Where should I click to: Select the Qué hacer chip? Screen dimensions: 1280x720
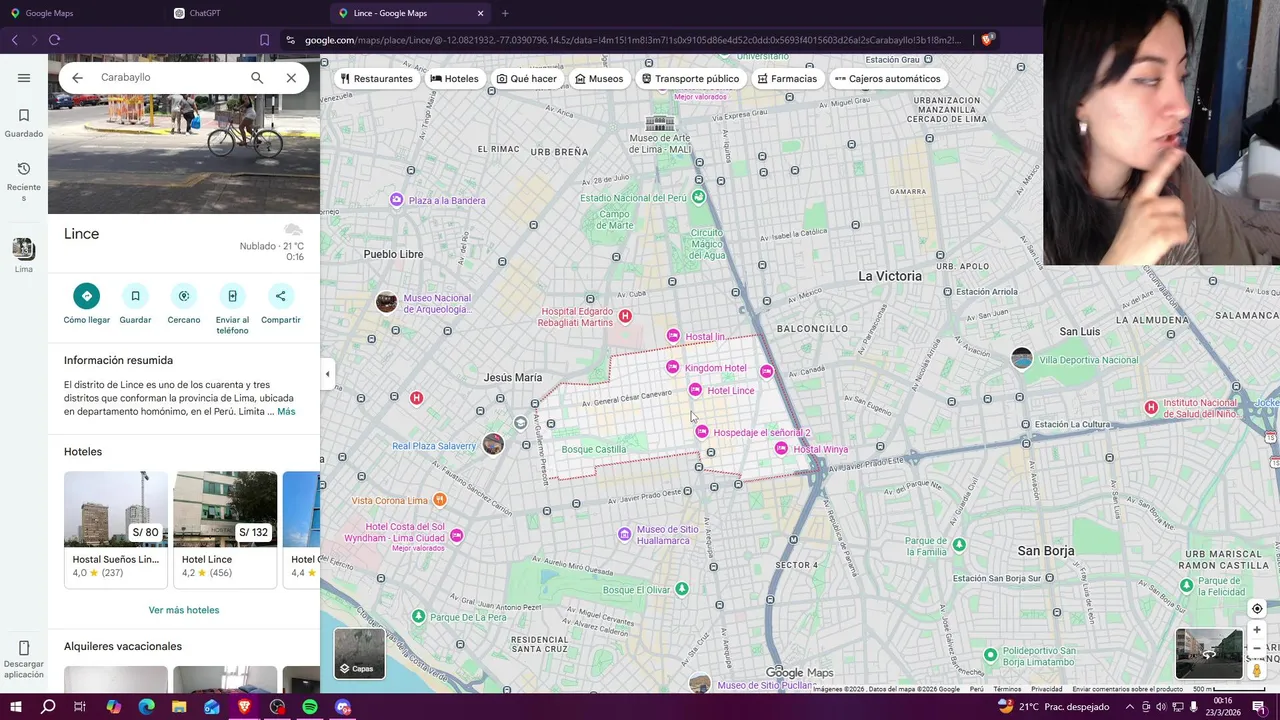(x=527, y=79)
